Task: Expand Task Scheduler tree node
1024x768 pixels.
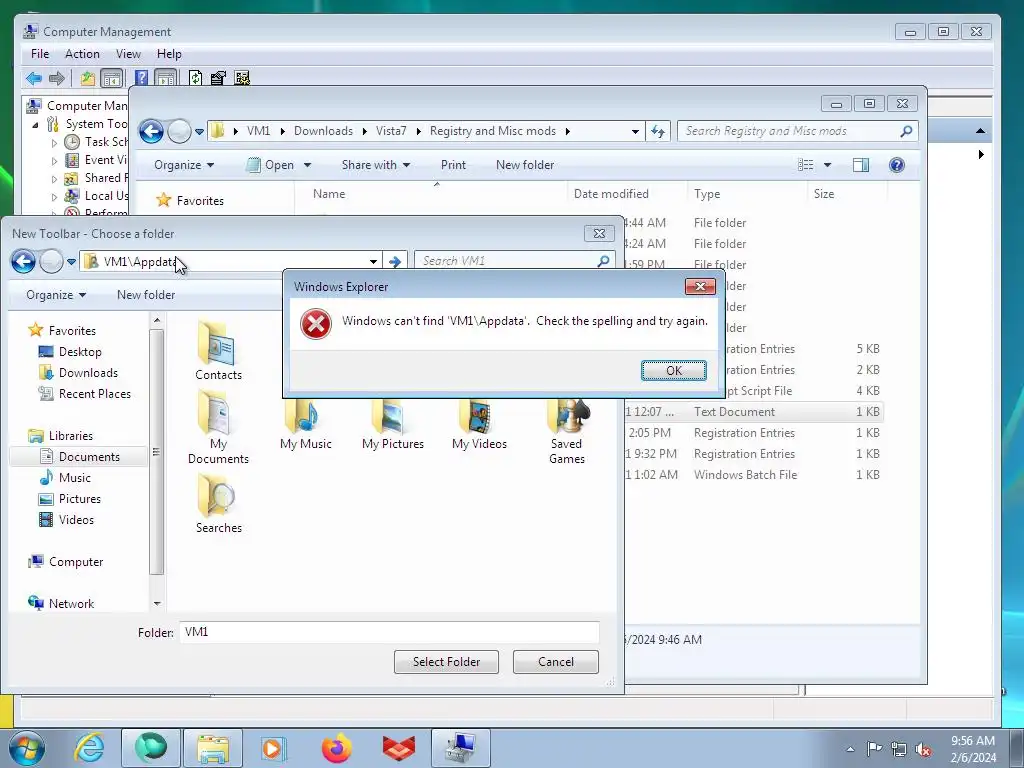Action: (x=54, y=142)
